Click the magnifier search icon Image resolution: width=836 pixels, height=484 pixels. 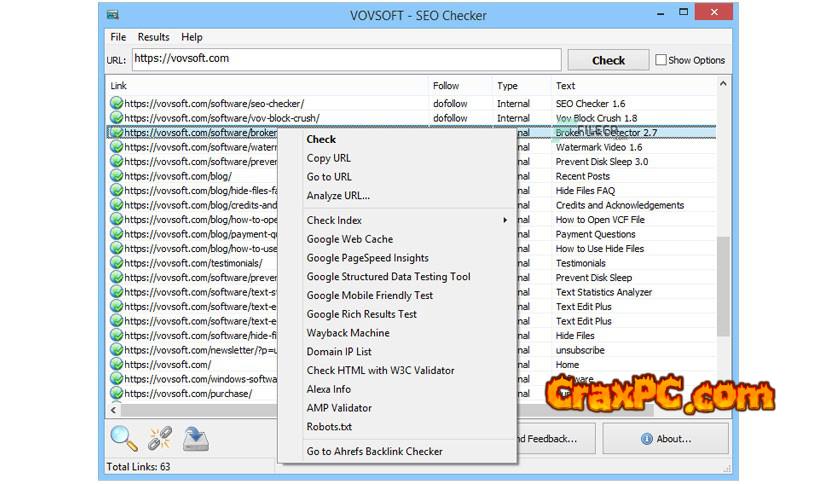coord(124,438)
